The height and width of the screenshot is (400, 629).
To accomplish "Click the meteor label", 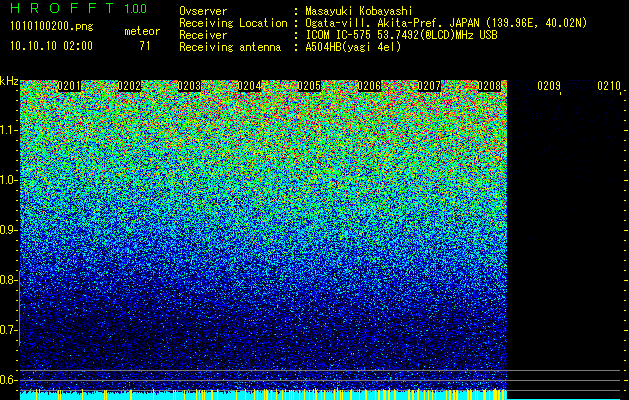I will coord(142,31).
